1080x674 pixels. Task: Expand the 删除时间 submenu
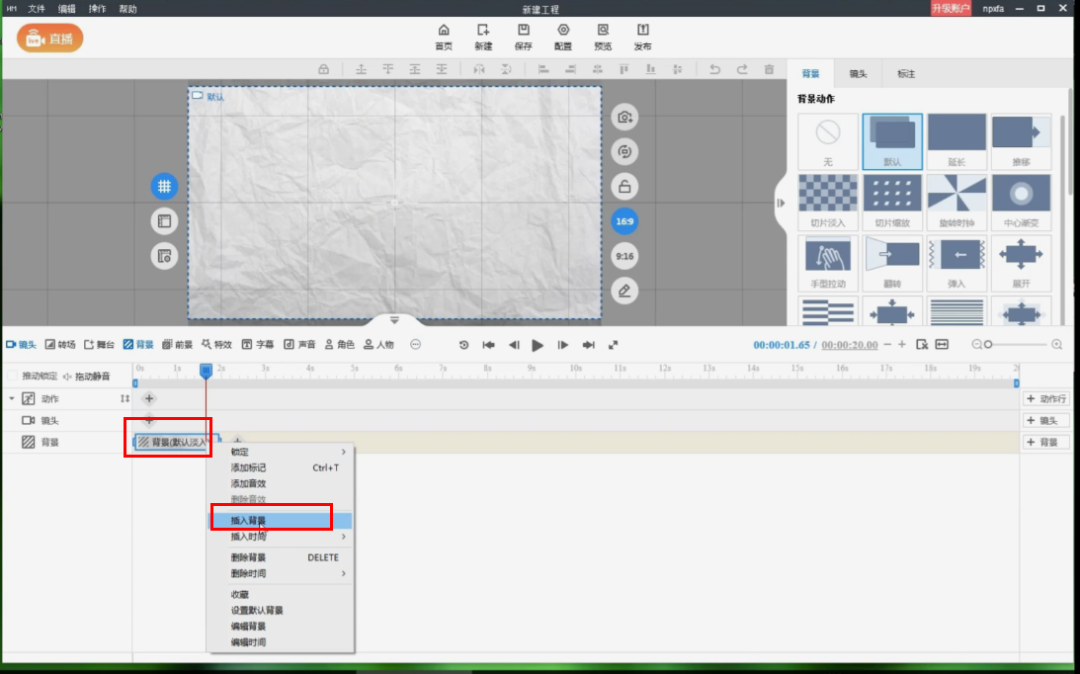280,573
